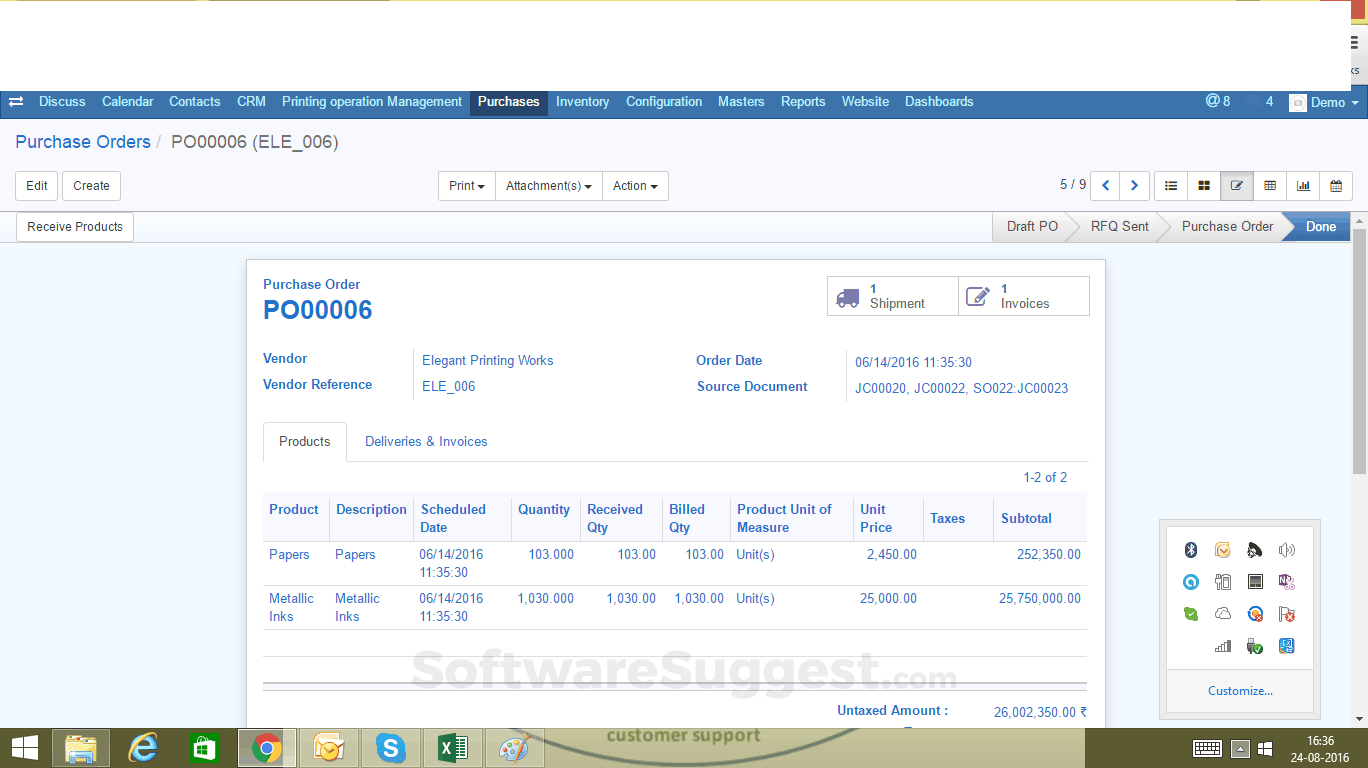Switch to list view of purchase orders
1368x768 pixels.
pyautogui.click(x=1170, y=186)
